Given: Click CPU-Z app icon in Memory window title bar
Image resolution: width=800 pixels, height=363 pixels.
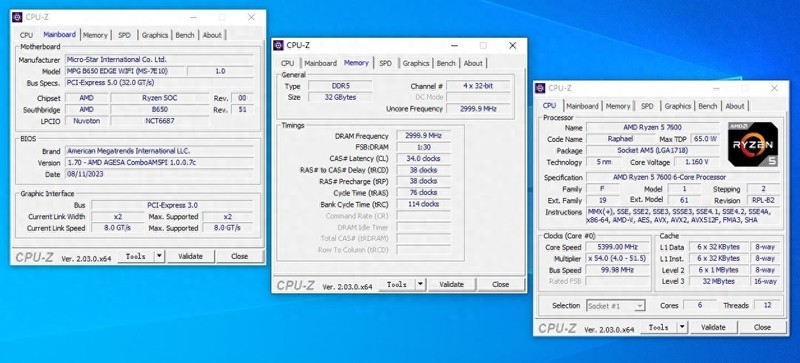Looking at the screenshot, I should [278, 45].
